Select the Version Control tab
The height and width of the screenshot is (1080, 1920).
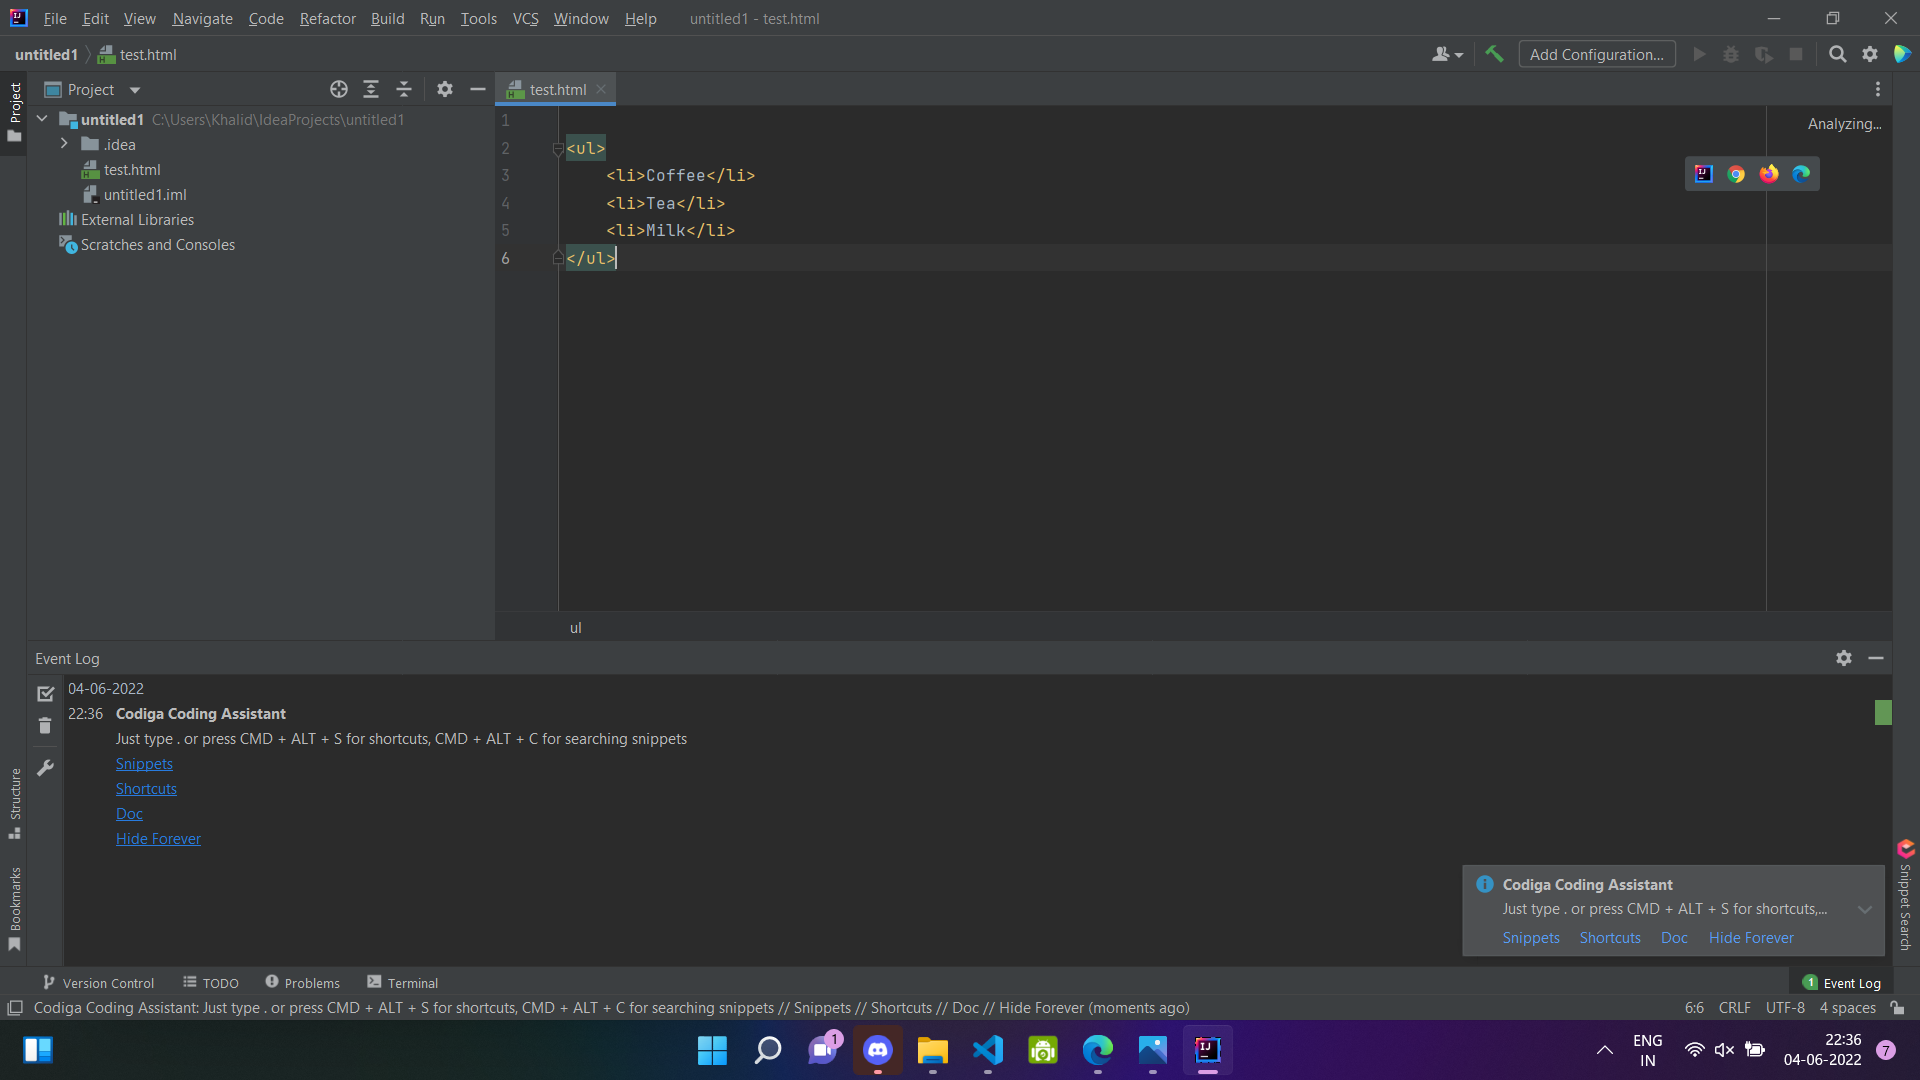tap(99, 982)
